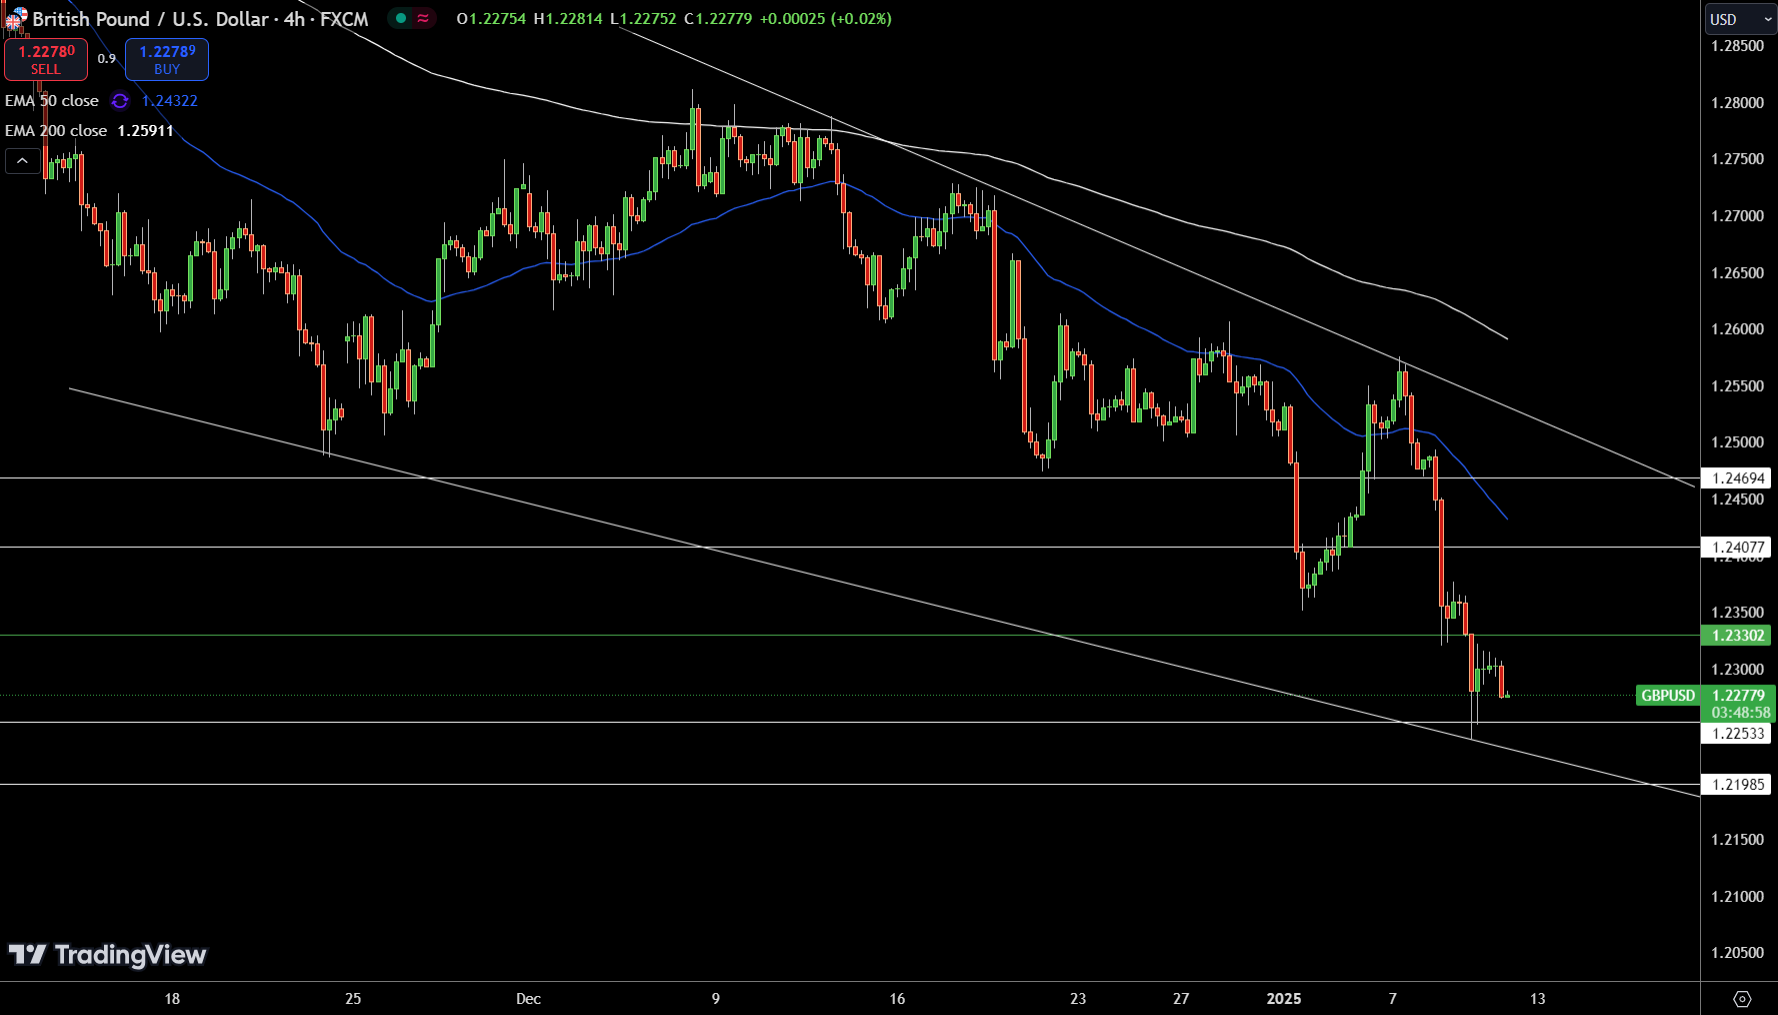The image size is (1778, 1015).
Task: Click the green market status dot
Action: [401, 18]
